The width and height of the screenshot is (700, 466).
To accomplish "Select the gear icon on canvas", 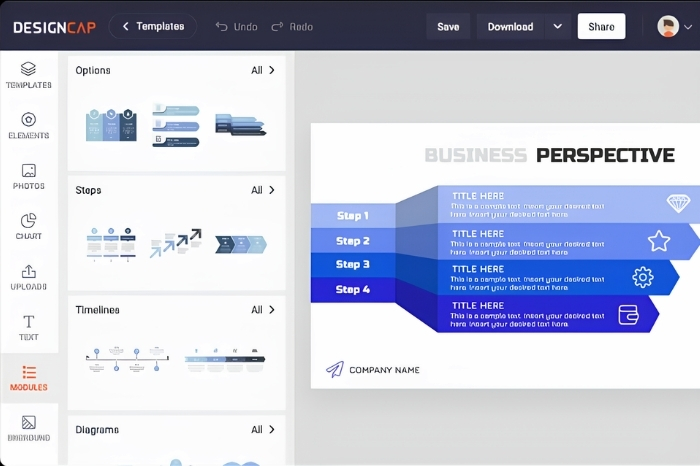I will (643, 277).
